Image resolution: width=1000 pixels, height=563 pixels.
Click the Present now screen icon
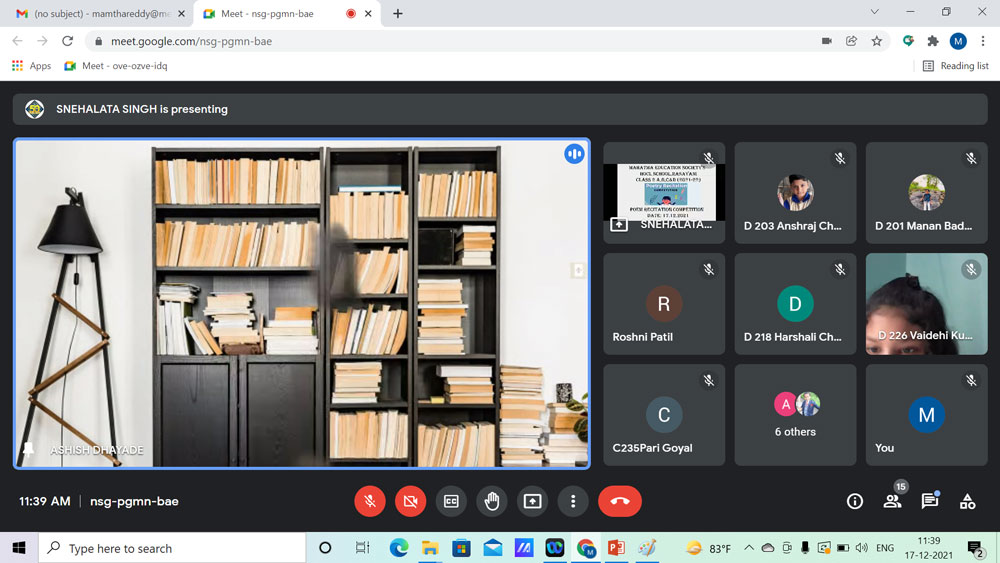click(532, 501)
